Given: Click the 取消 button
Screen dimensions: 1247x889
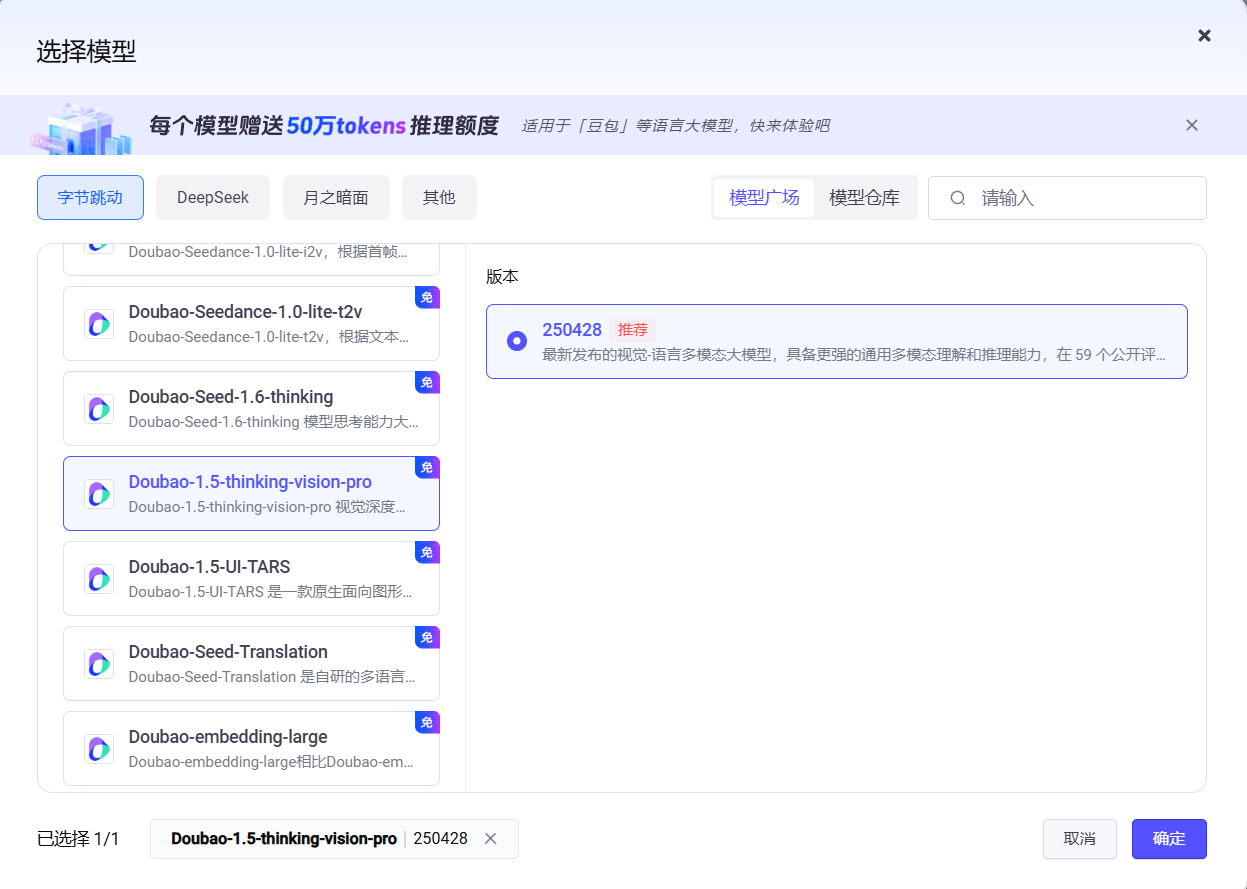Looking at the screenshot, I should 1079,839.
